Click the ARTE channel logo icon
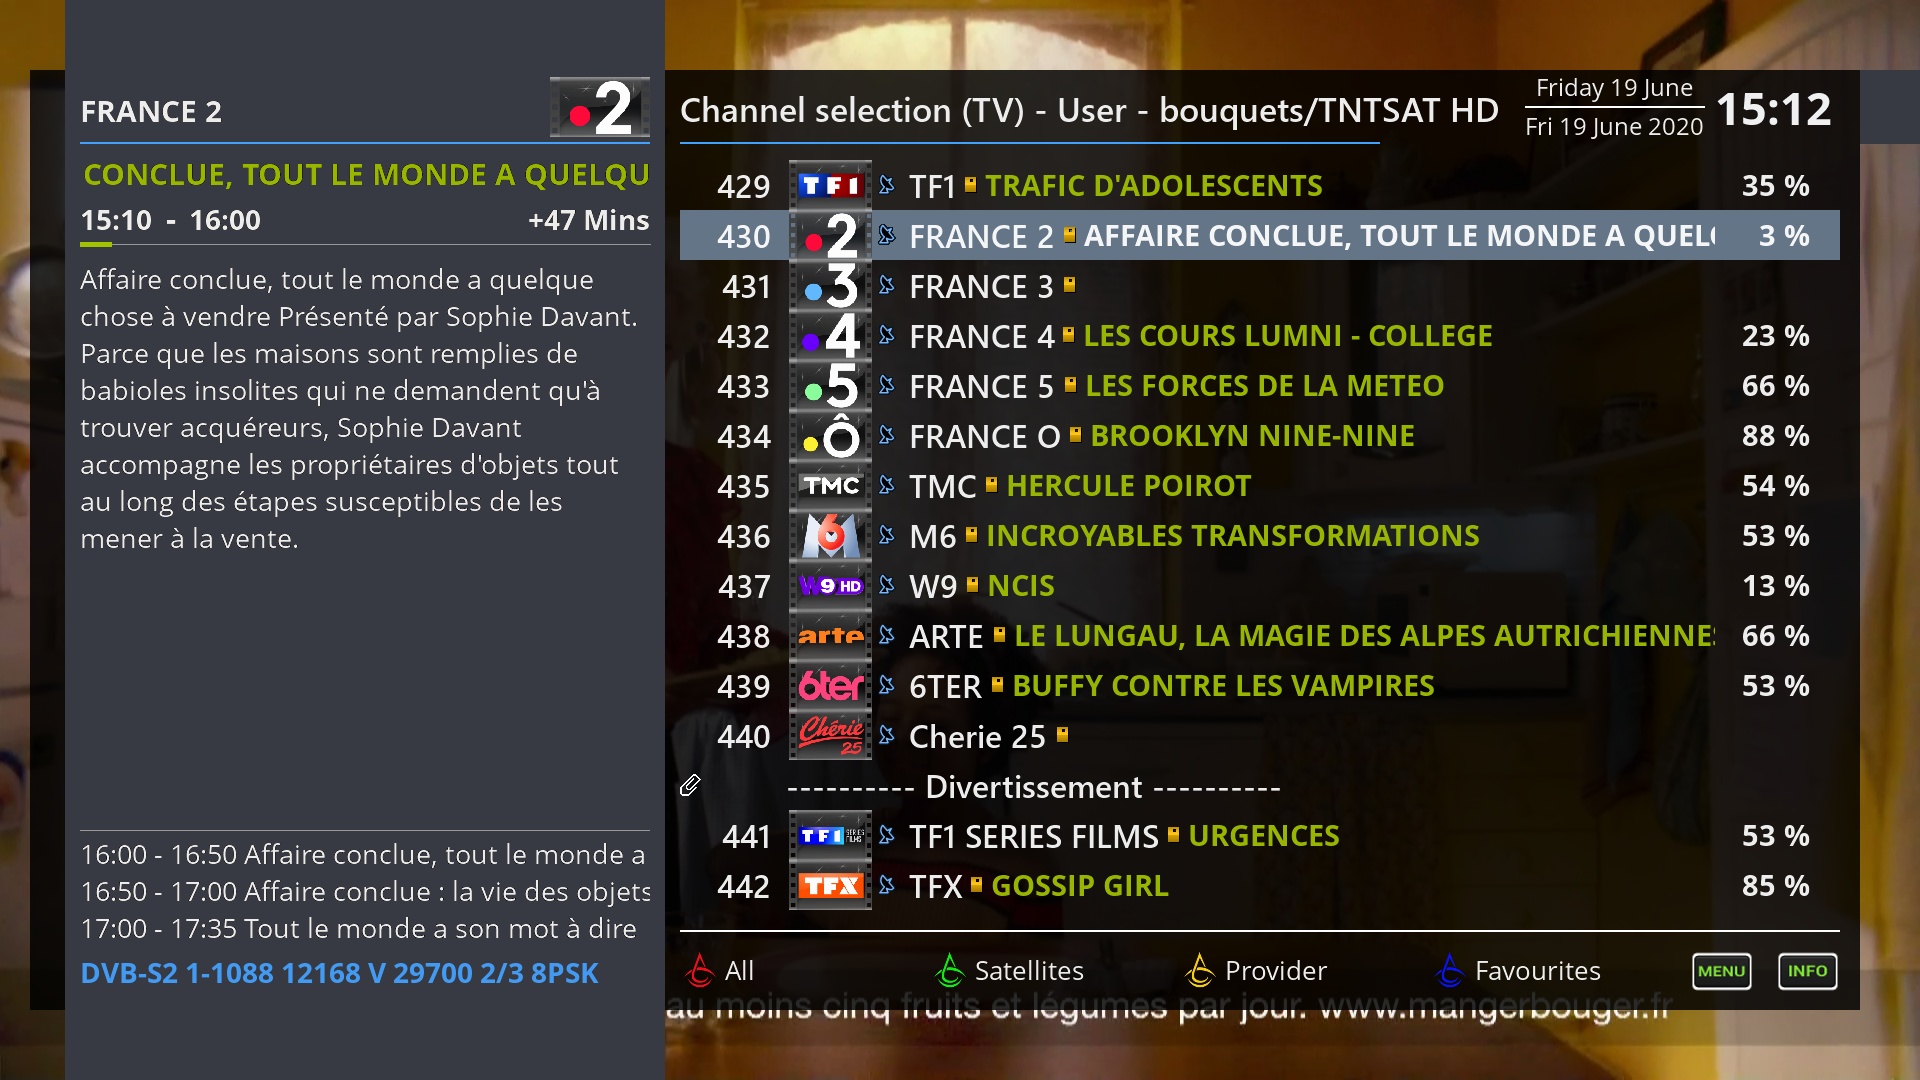1920x1080 pixels. 827,633
